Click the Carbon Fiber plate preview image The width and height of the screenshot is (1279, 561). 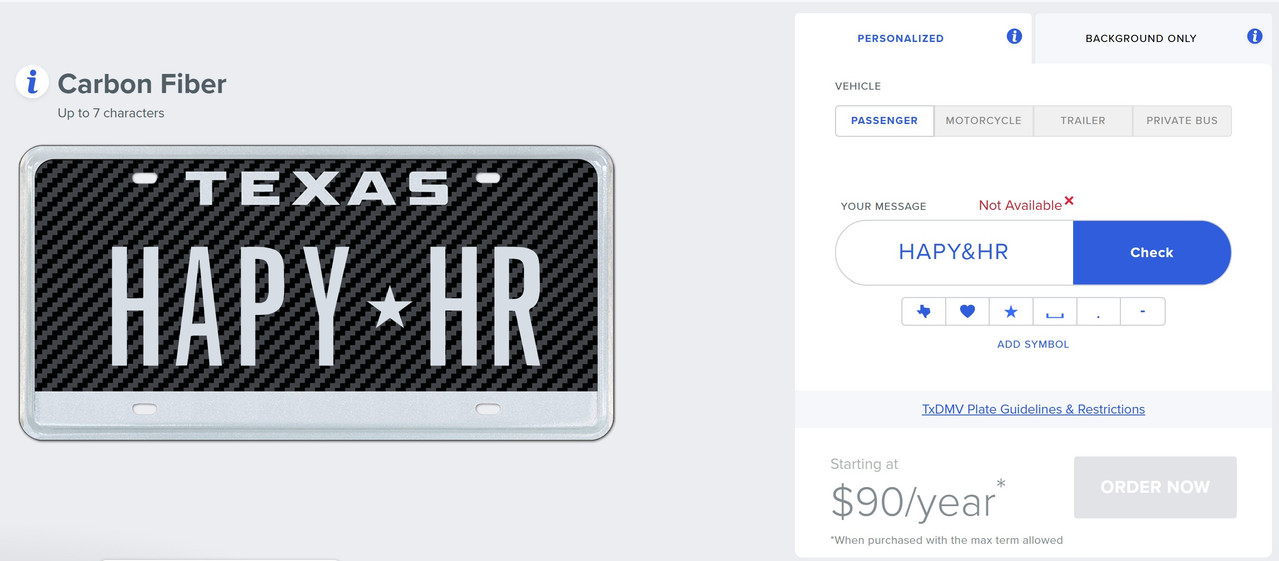coord(316,293)
